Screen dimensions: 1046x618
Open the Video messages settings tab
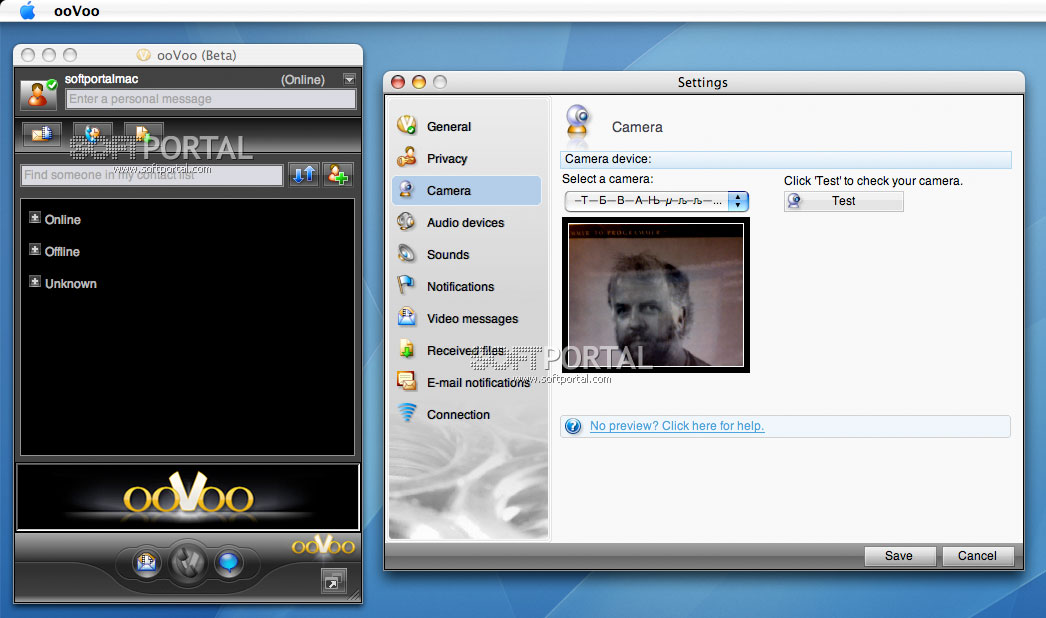(x=466, y=318)
